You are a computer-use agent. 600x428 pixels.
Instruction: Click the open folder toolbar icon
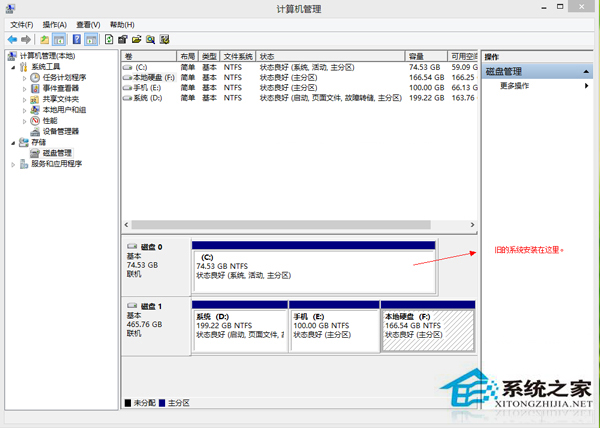click(137, 39)
